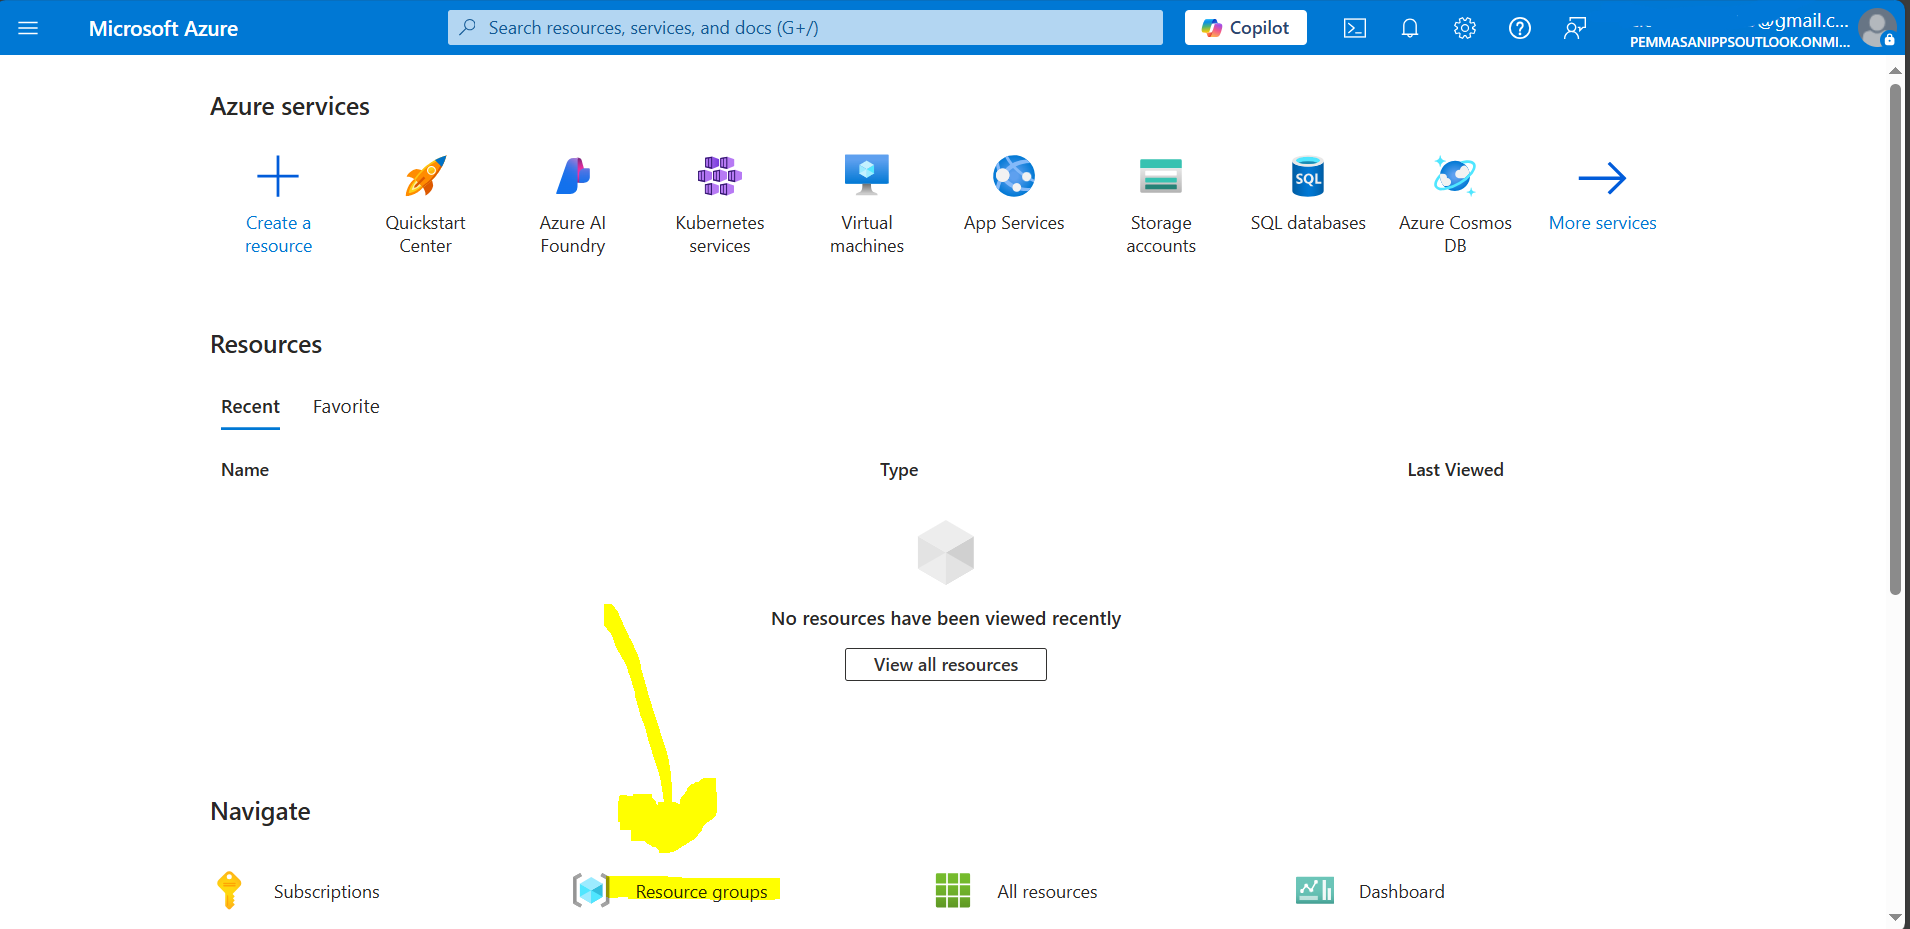Click the Dashboard navigate link
Image resolution: width=1910 pixels, height=929 pixels.
(x=1401, y=892)
